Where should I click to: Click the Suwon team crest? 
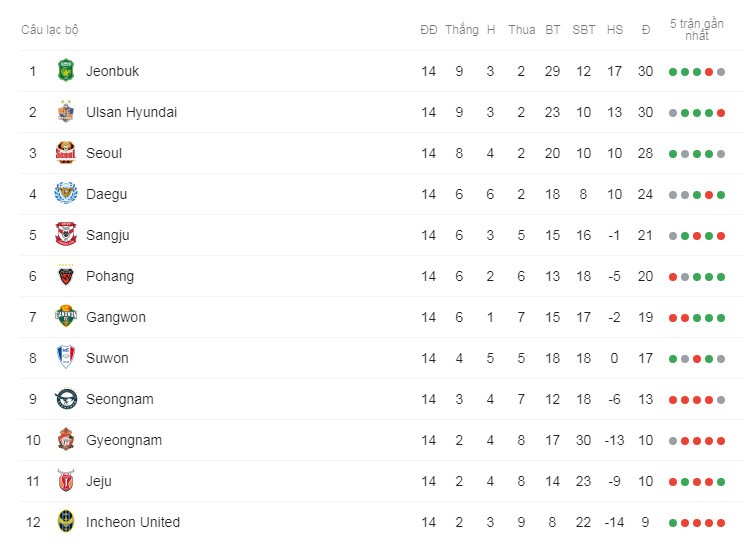coord(66,357)
